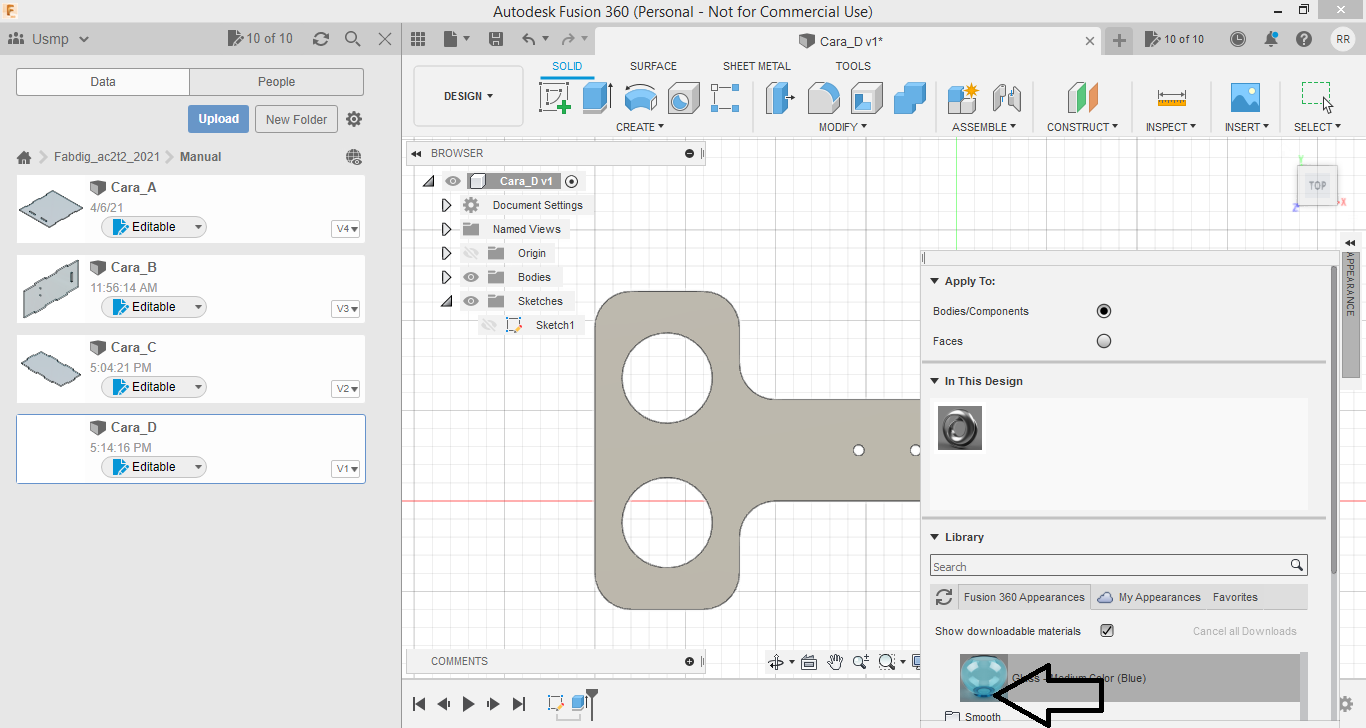The height and width of the screenshot is (728, 1366).
Task: Expand Named Views node
Action: 446,229
